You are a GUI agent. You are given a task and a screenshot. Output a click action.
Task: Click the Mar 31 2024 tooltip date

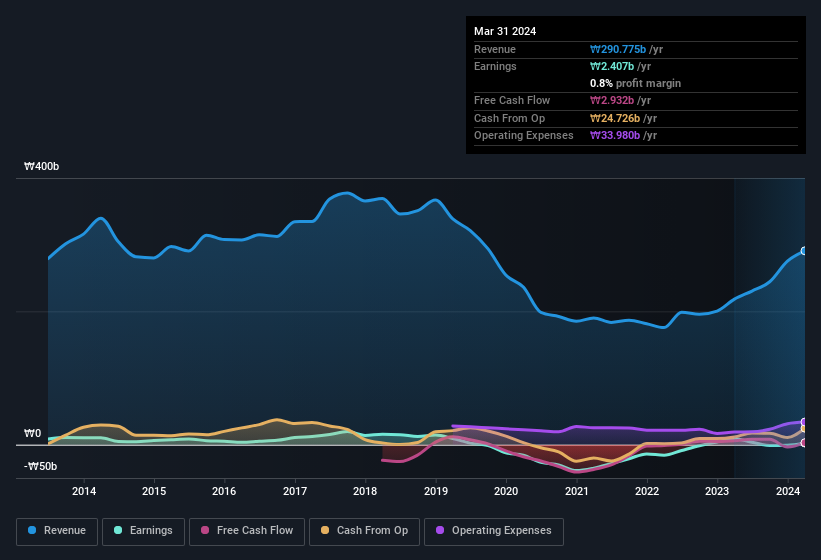(505, 31)
